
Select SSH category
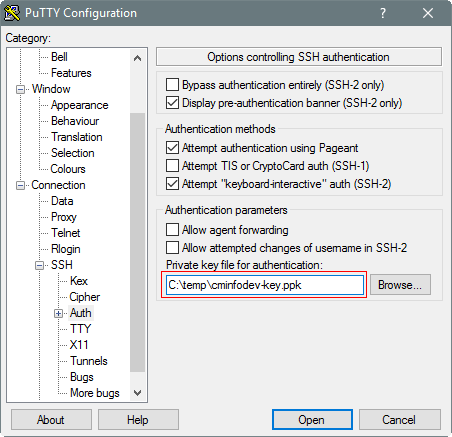coord(62,265)
